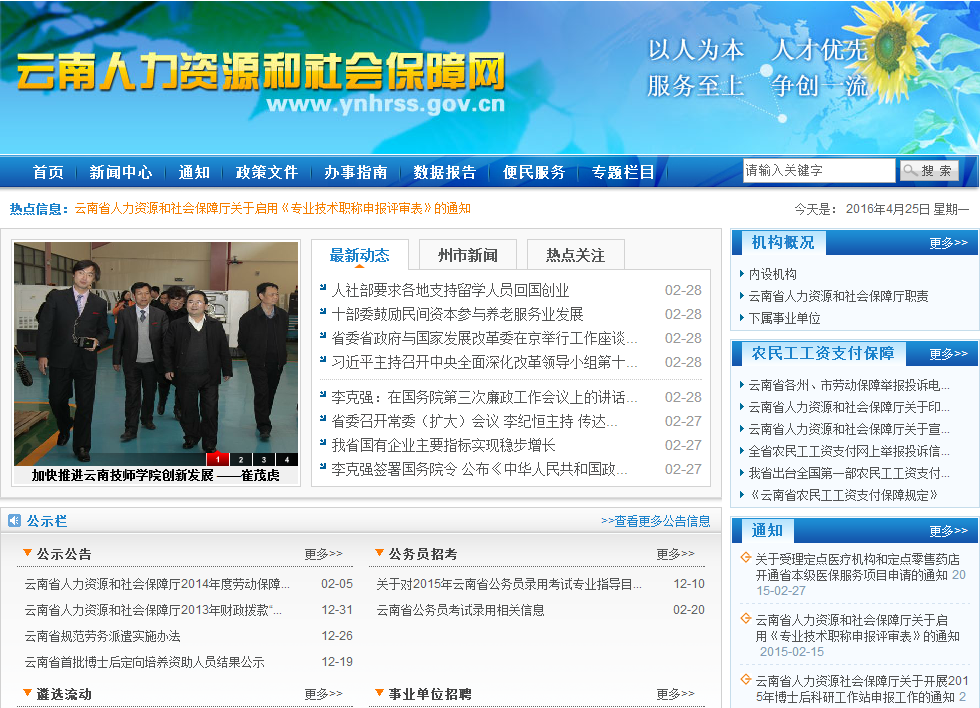Open 云南省人力资源和社会保障厅2013年财政拨款 announcement
Image resolution: width=980 pixels, height=708 pixels.
[153, 609]
